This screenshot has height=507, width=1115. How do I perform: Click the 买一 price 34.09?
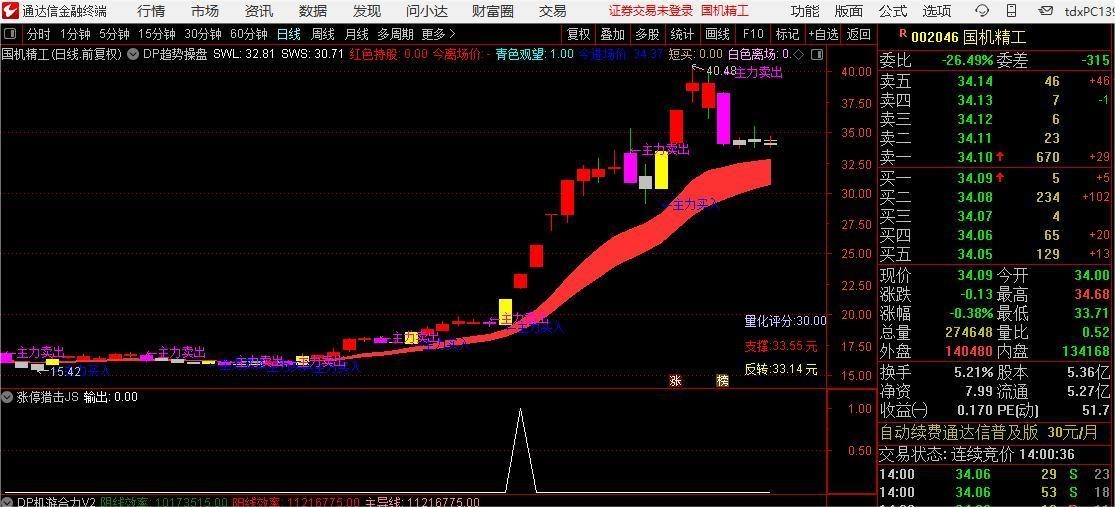pos(972,177)
